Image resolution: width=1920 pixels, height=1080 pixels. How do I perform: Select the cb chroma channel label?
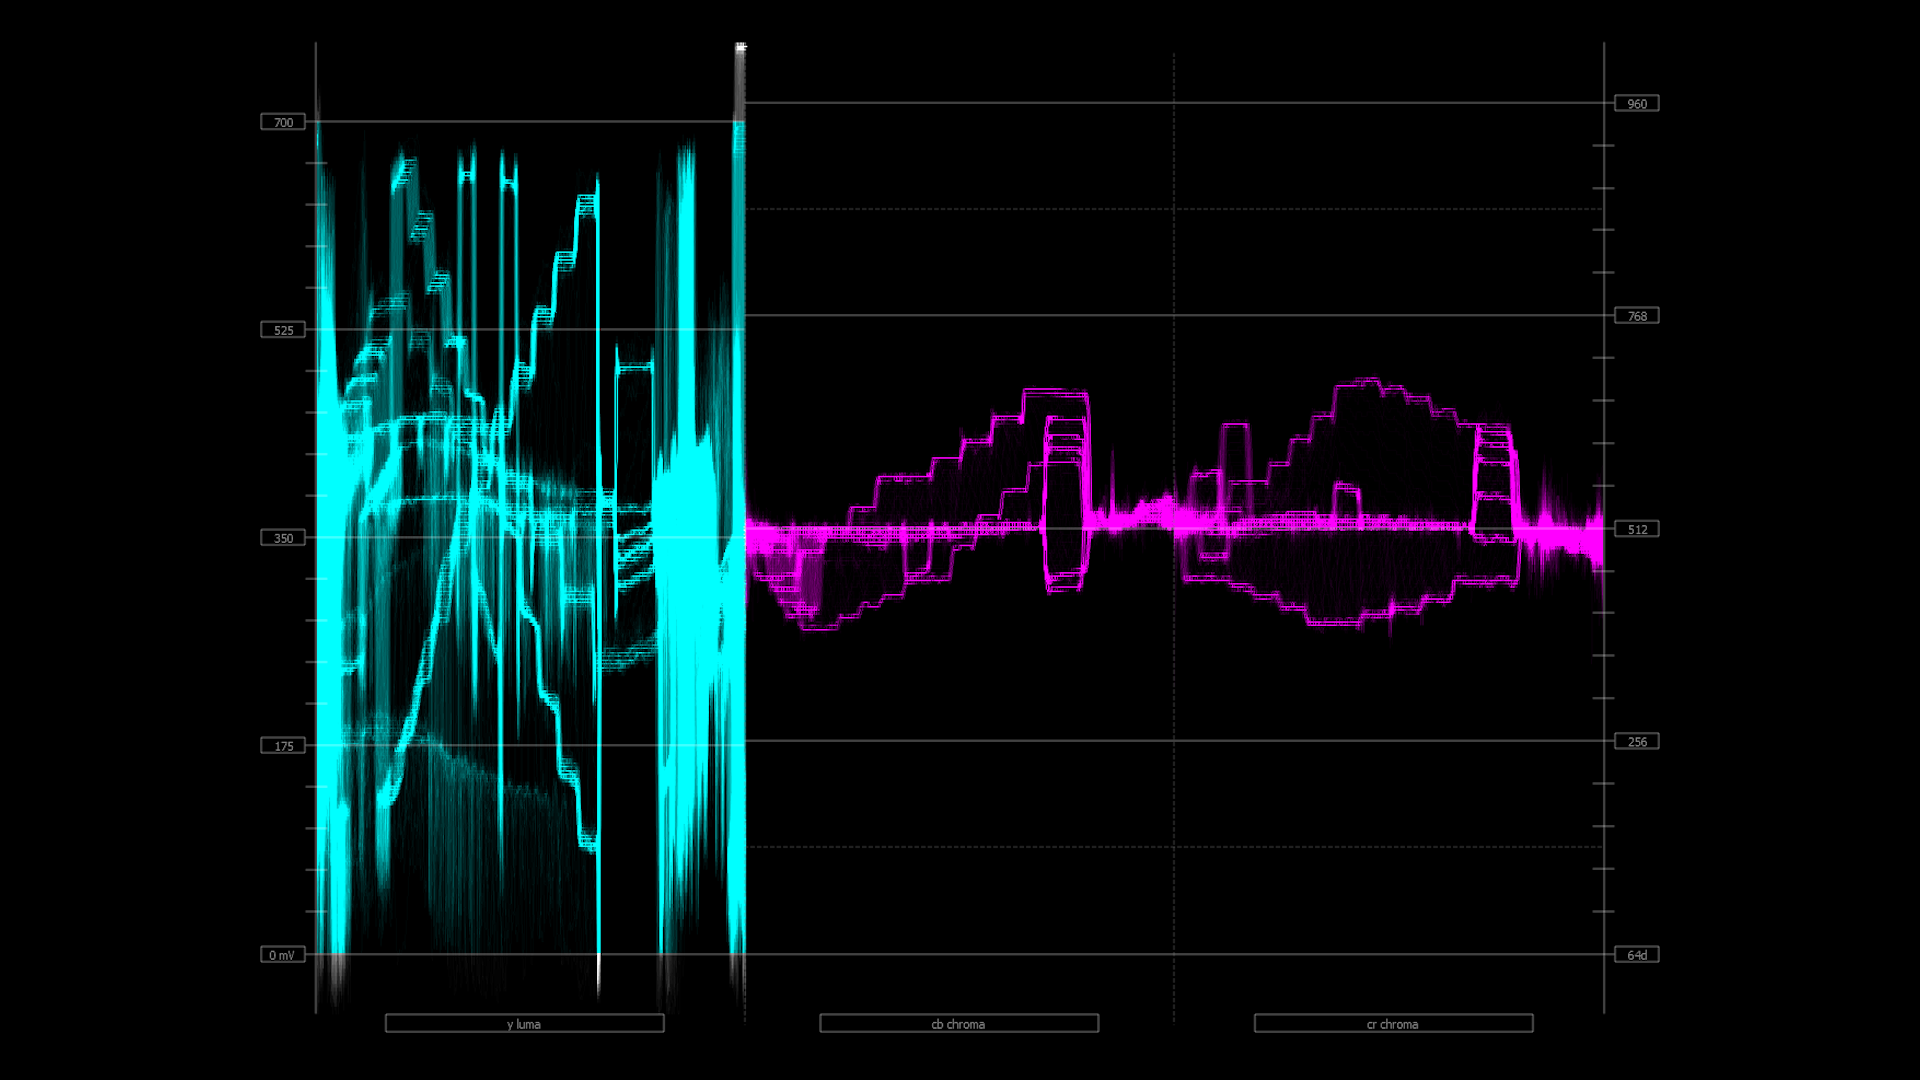959,1024
